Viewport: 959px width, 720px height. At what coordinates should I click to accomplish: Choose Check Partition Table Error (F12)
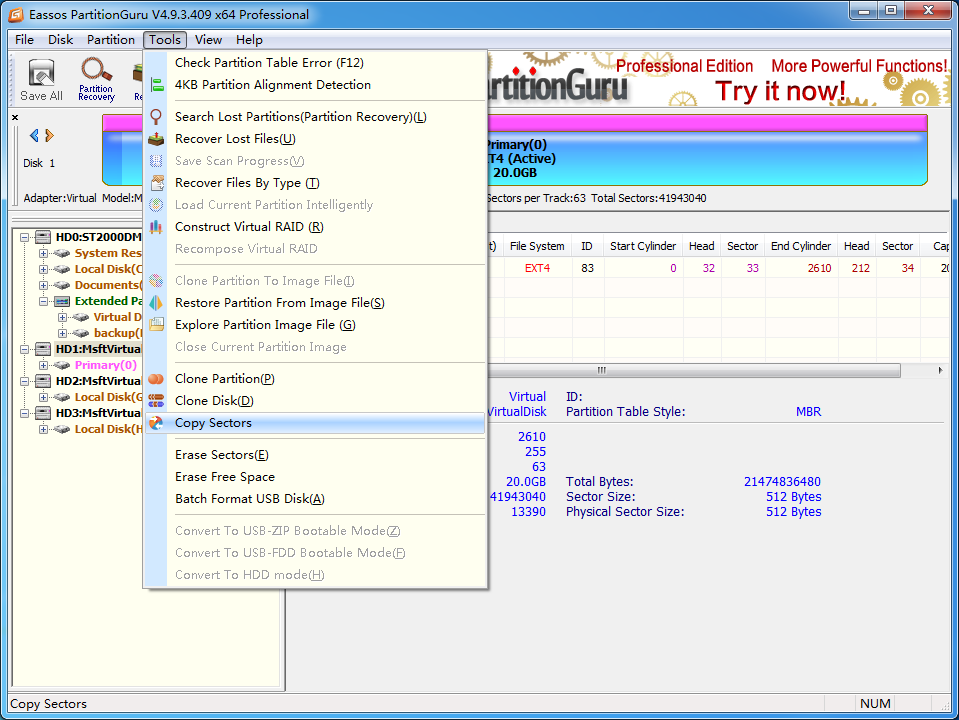[316, 63]
